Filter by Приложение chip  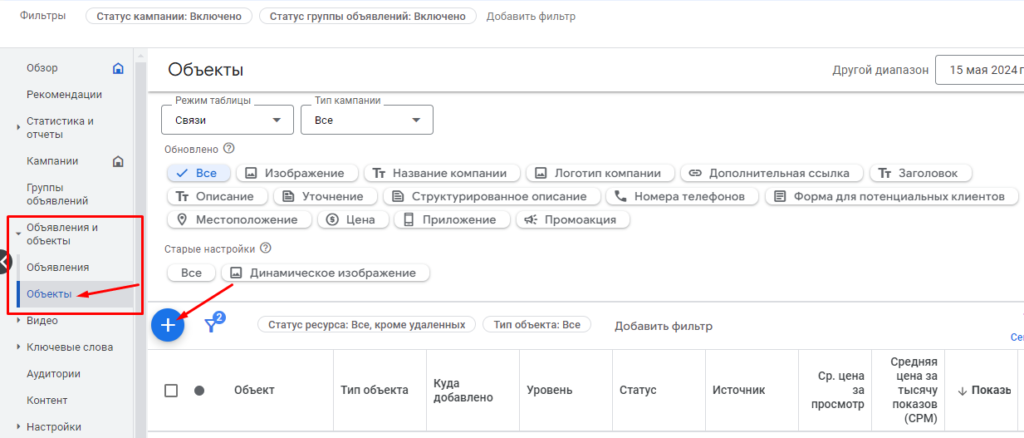pos(452,220)
